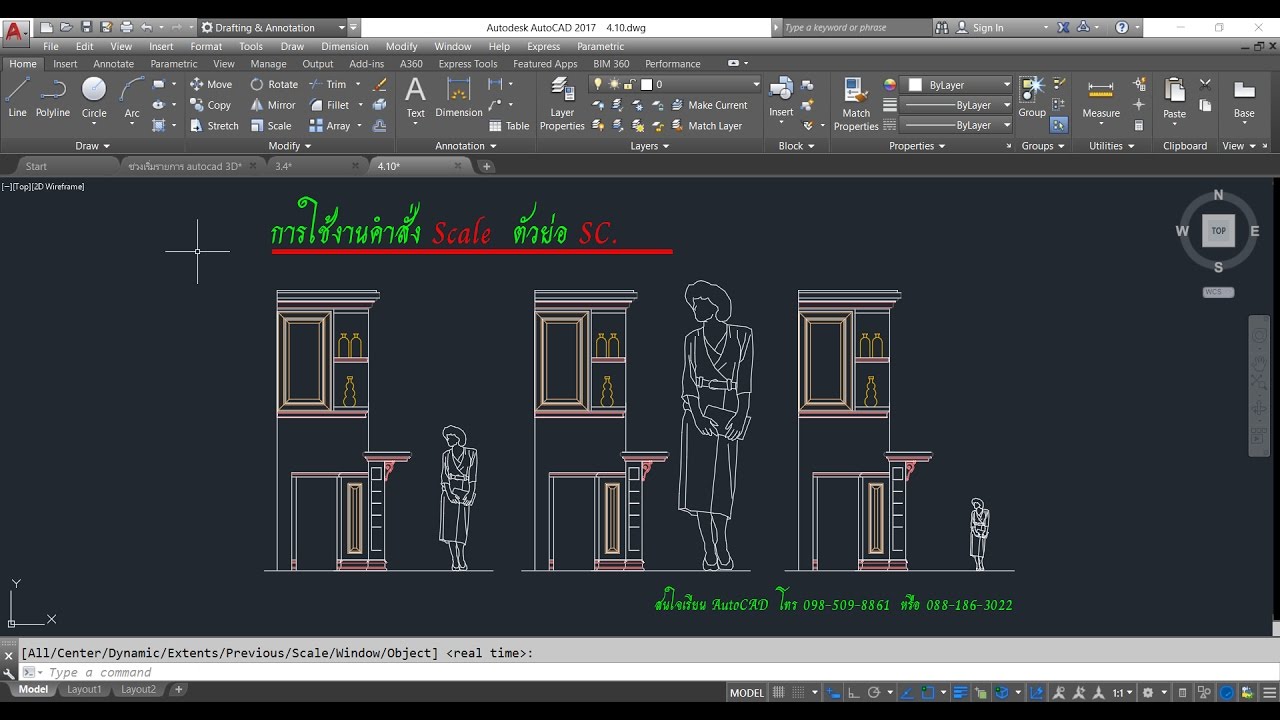Select the Polyline tool
This screenshot has width=1280, height=720.
(53, 98)
